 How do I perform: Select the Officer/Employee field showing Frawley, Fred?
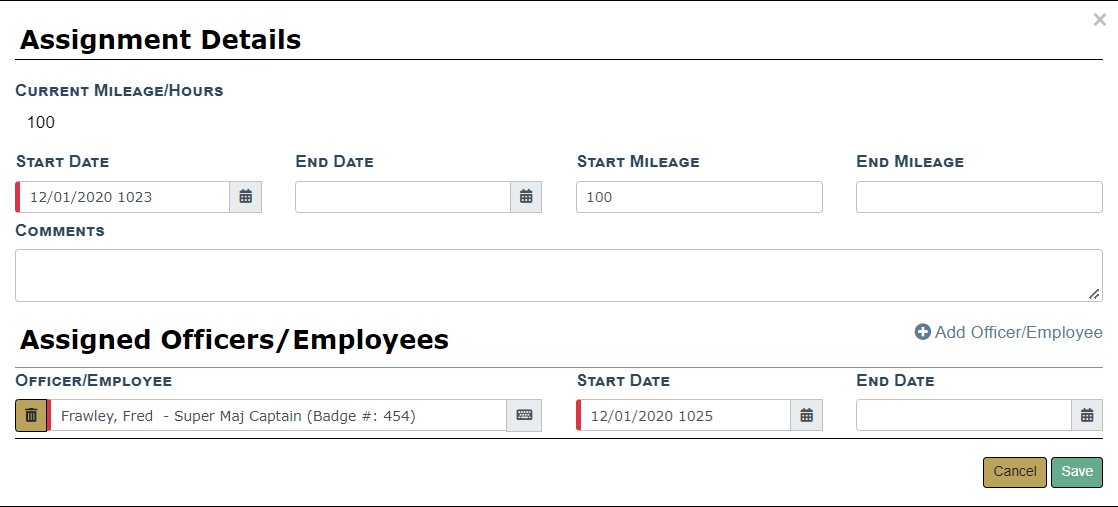pyautogui.click(x=278, y=415)
